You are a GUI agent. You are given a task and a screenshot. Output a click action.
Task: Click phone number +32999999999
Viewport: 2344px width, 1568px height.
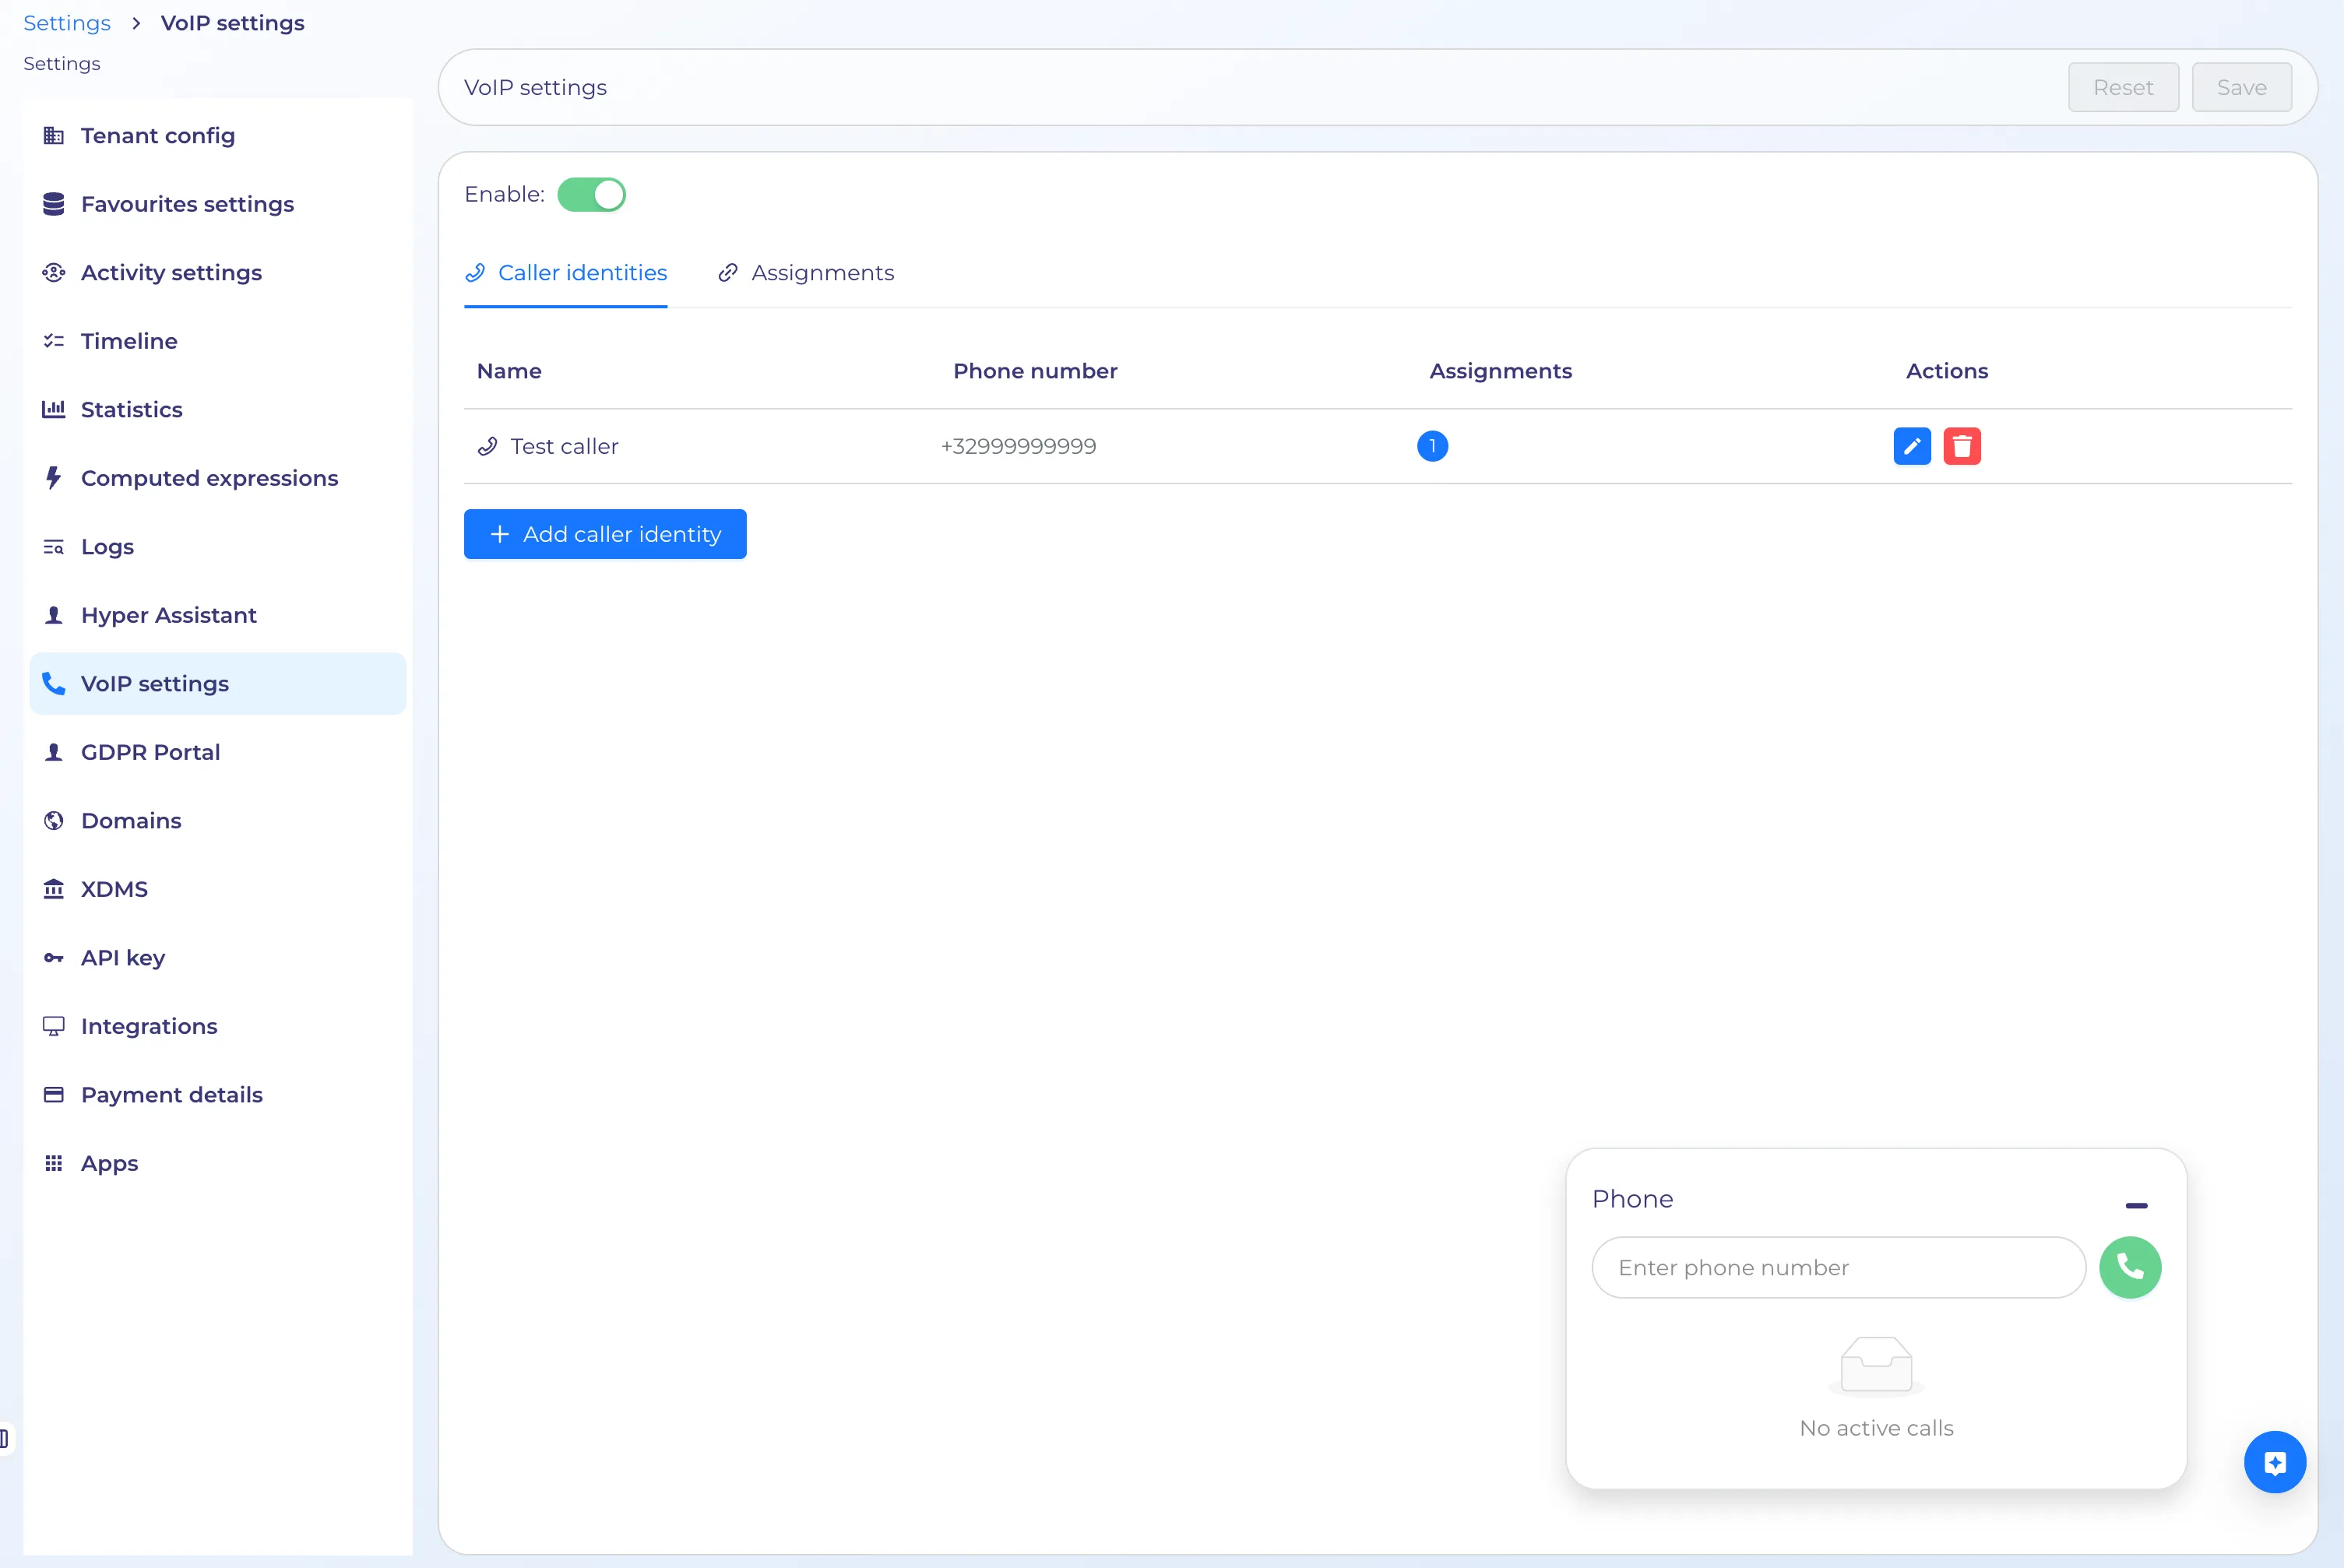pos(1018,446)
